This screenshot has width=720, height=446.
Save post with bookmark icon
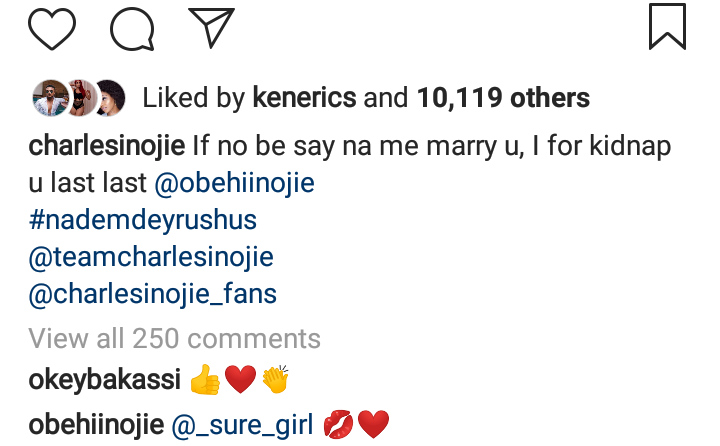(667, 27)
